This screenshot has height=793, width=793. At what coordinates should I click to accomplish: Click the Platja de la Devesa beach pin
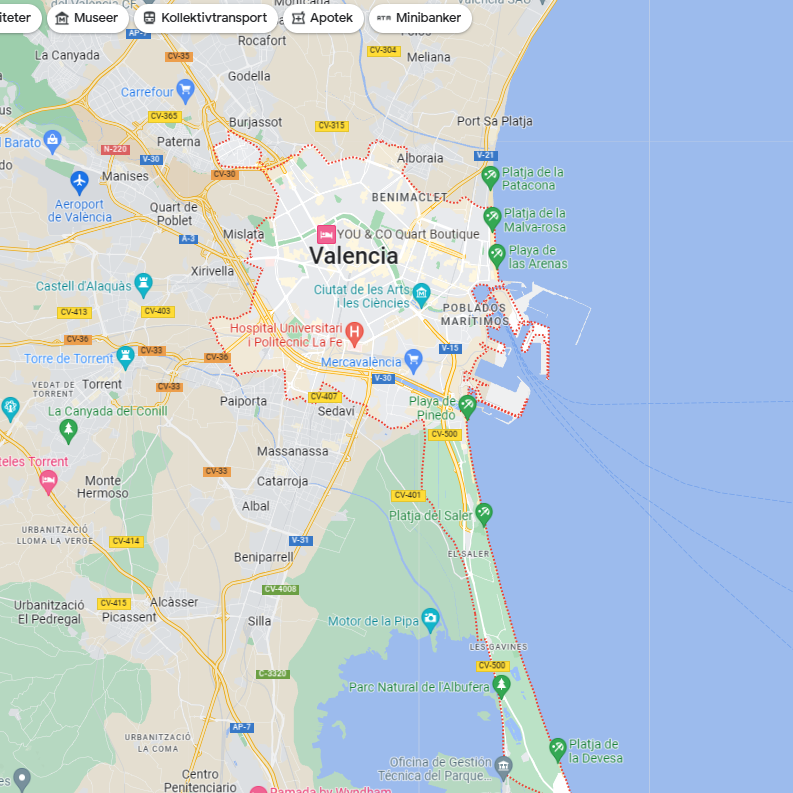558,750
